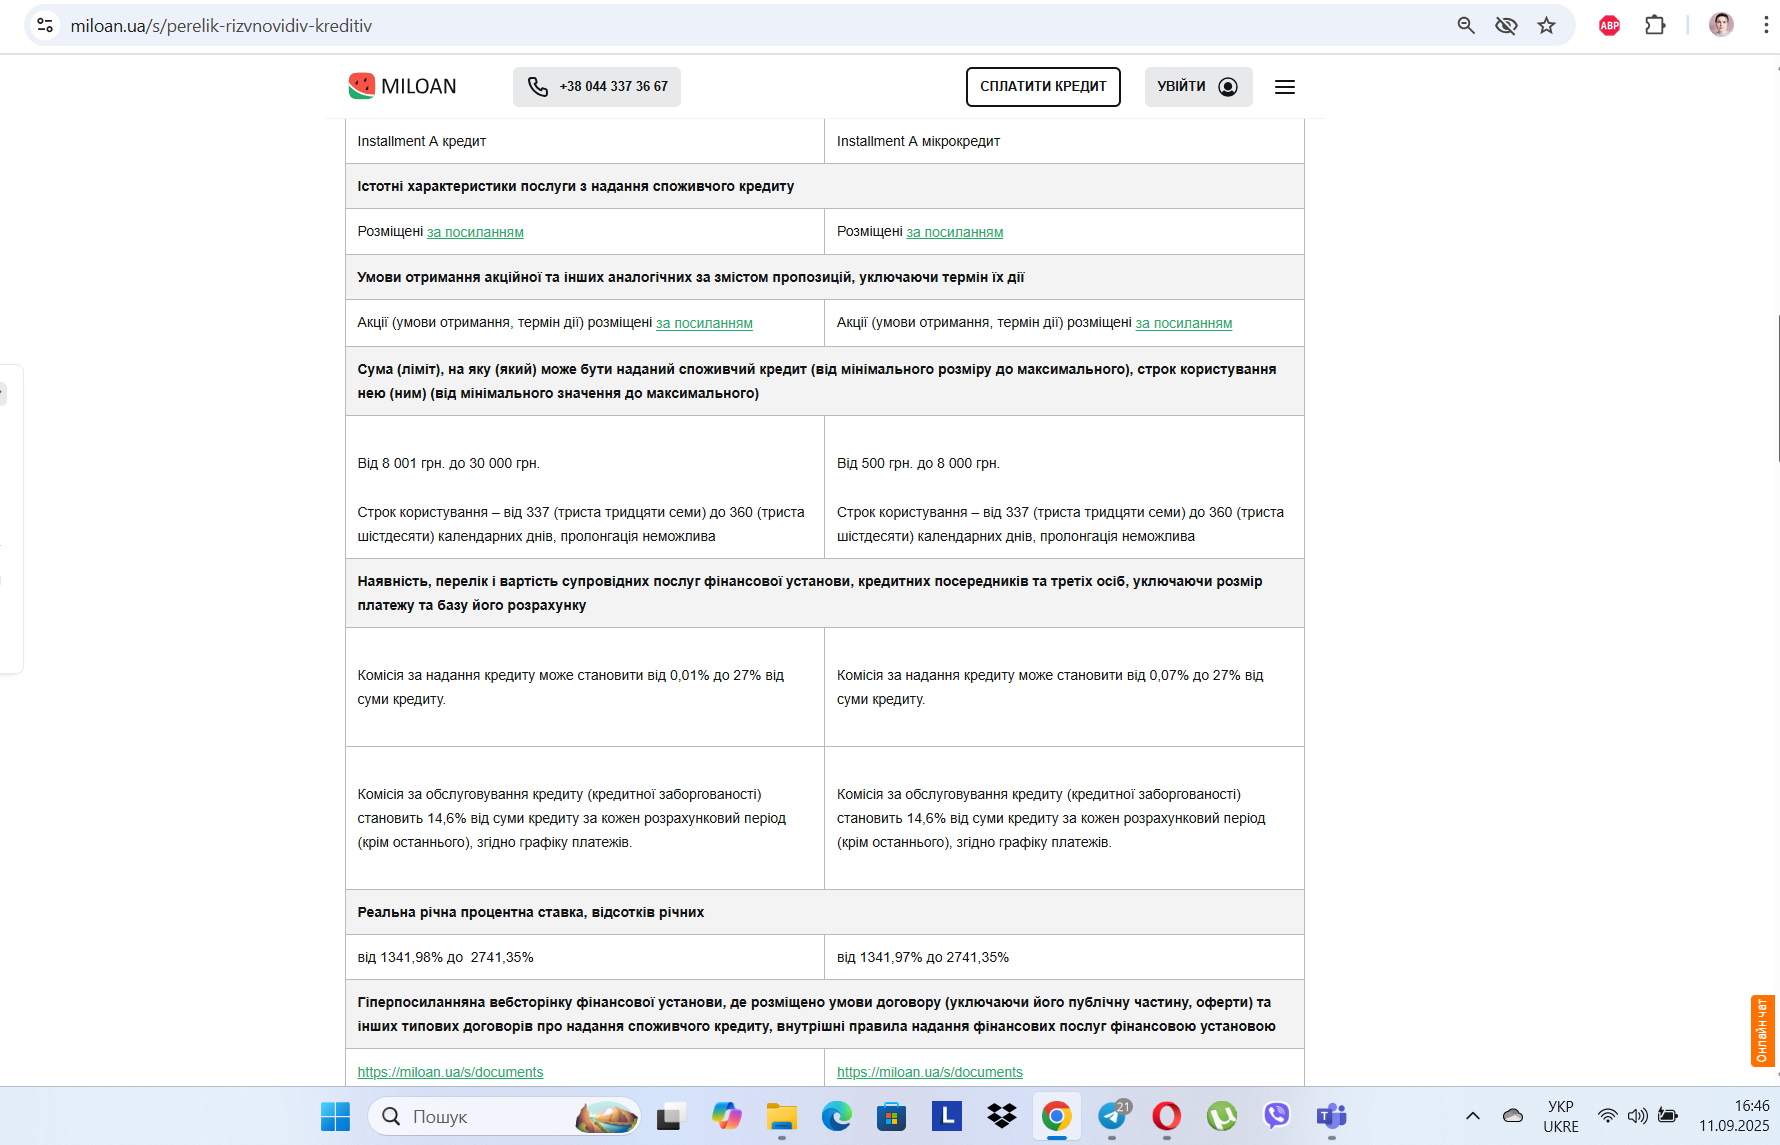Bookmark this page with the star icon

coord(1547,25)
